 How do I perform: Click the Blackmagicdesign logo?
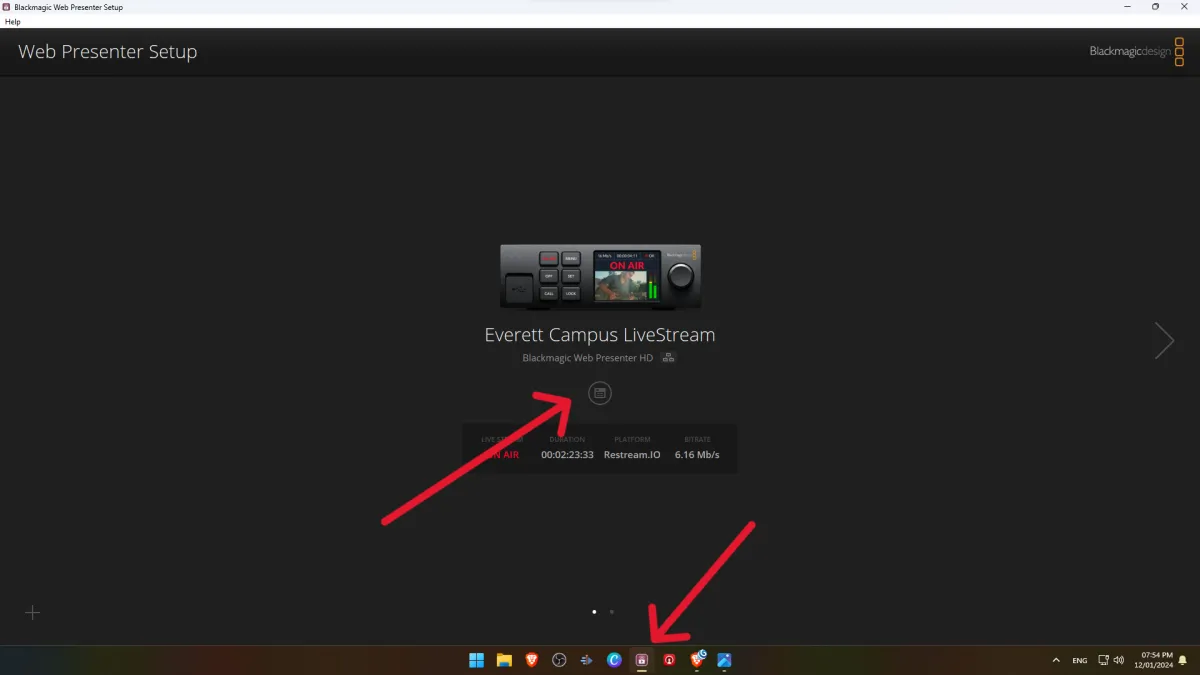(x=1136, y=51)
